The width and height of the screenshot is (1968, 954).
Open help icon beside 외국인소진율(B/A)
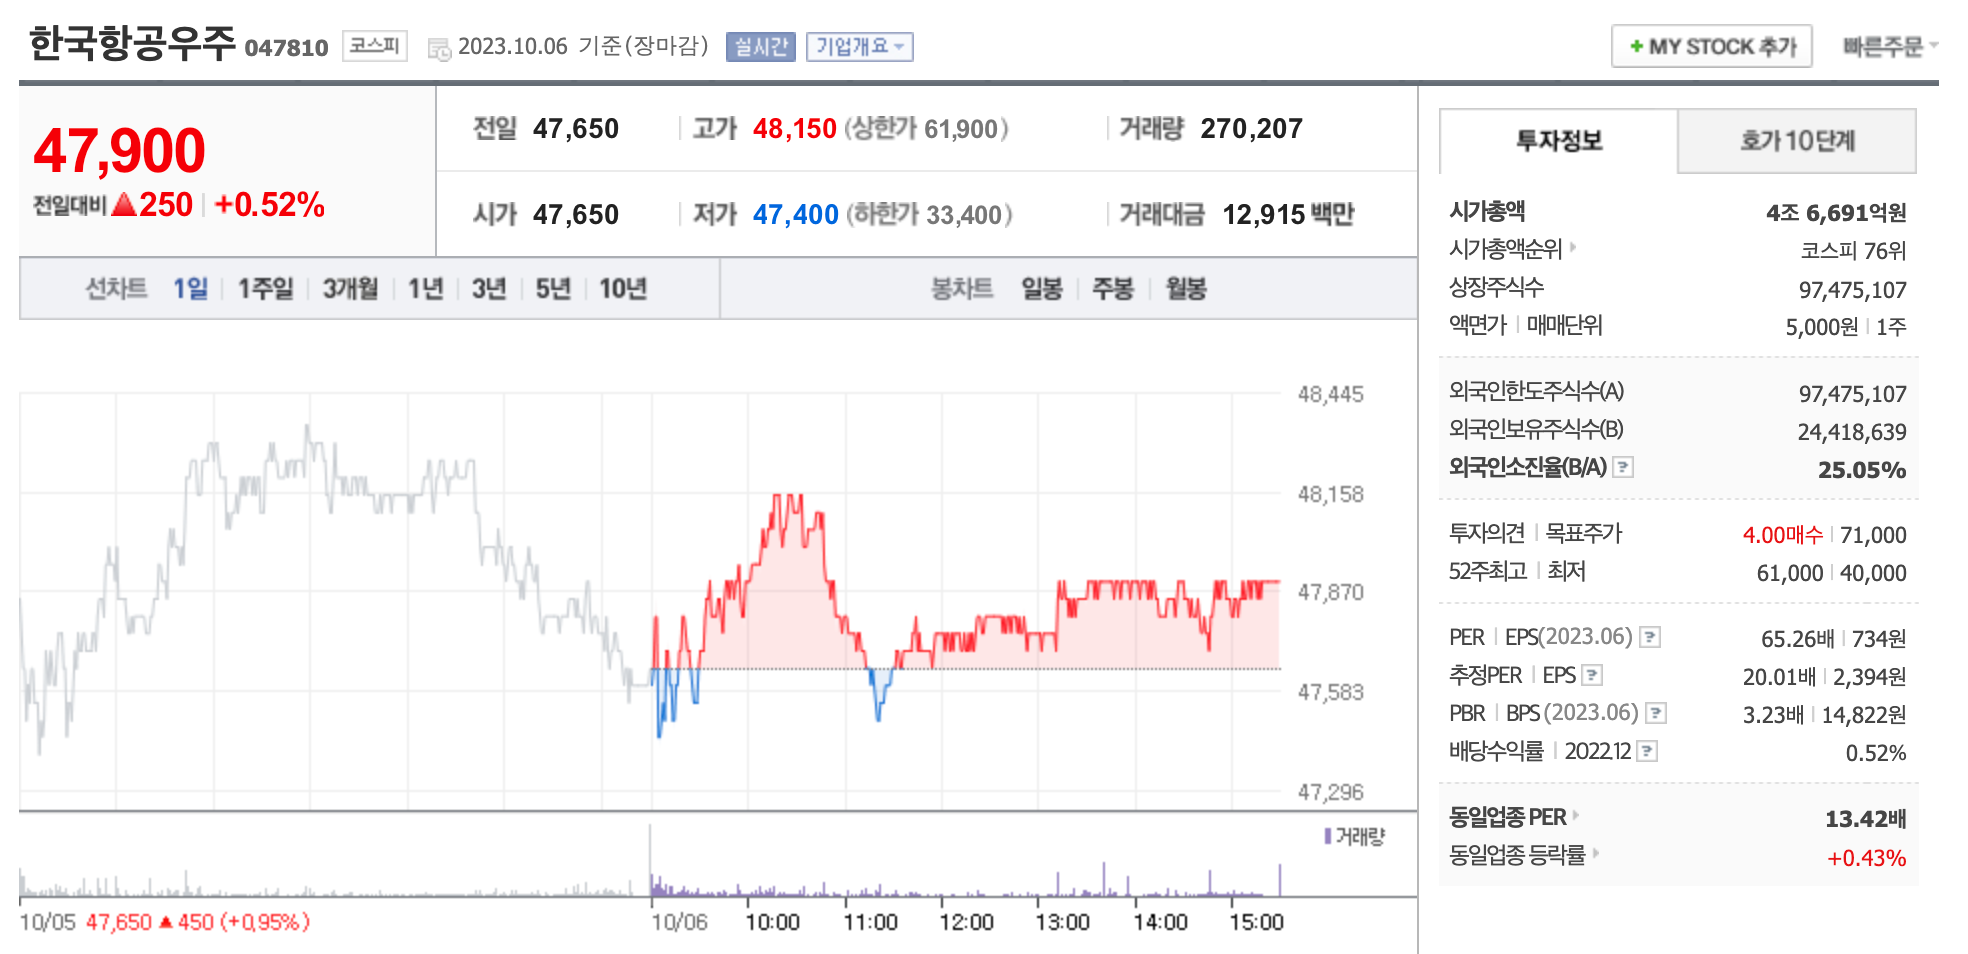1624,467
